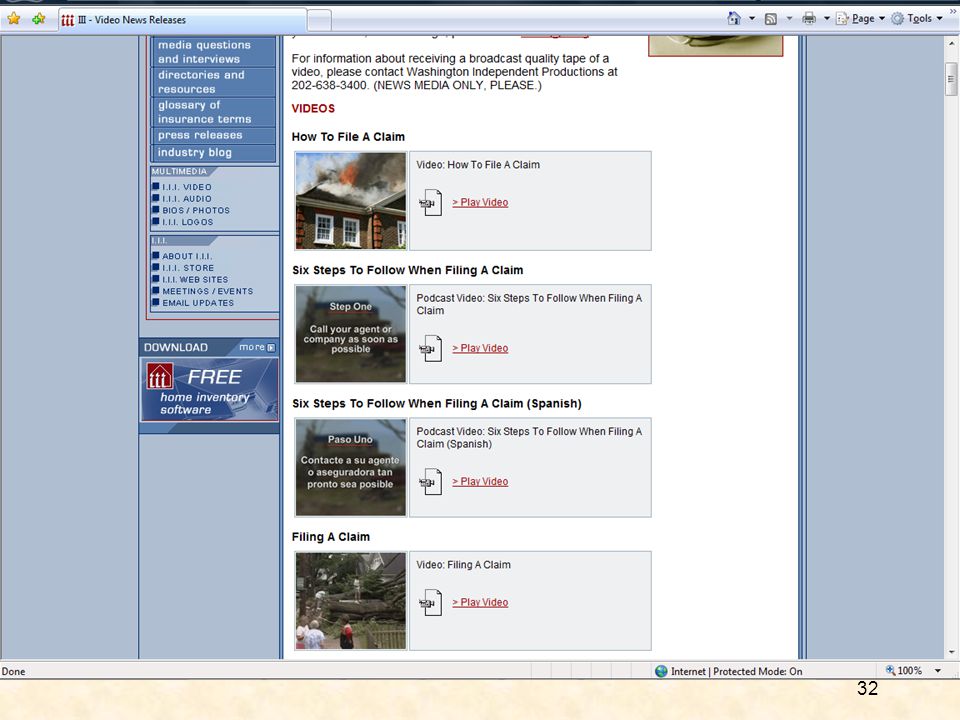Go to I.I.I. AUDIO link

[187, 199]
